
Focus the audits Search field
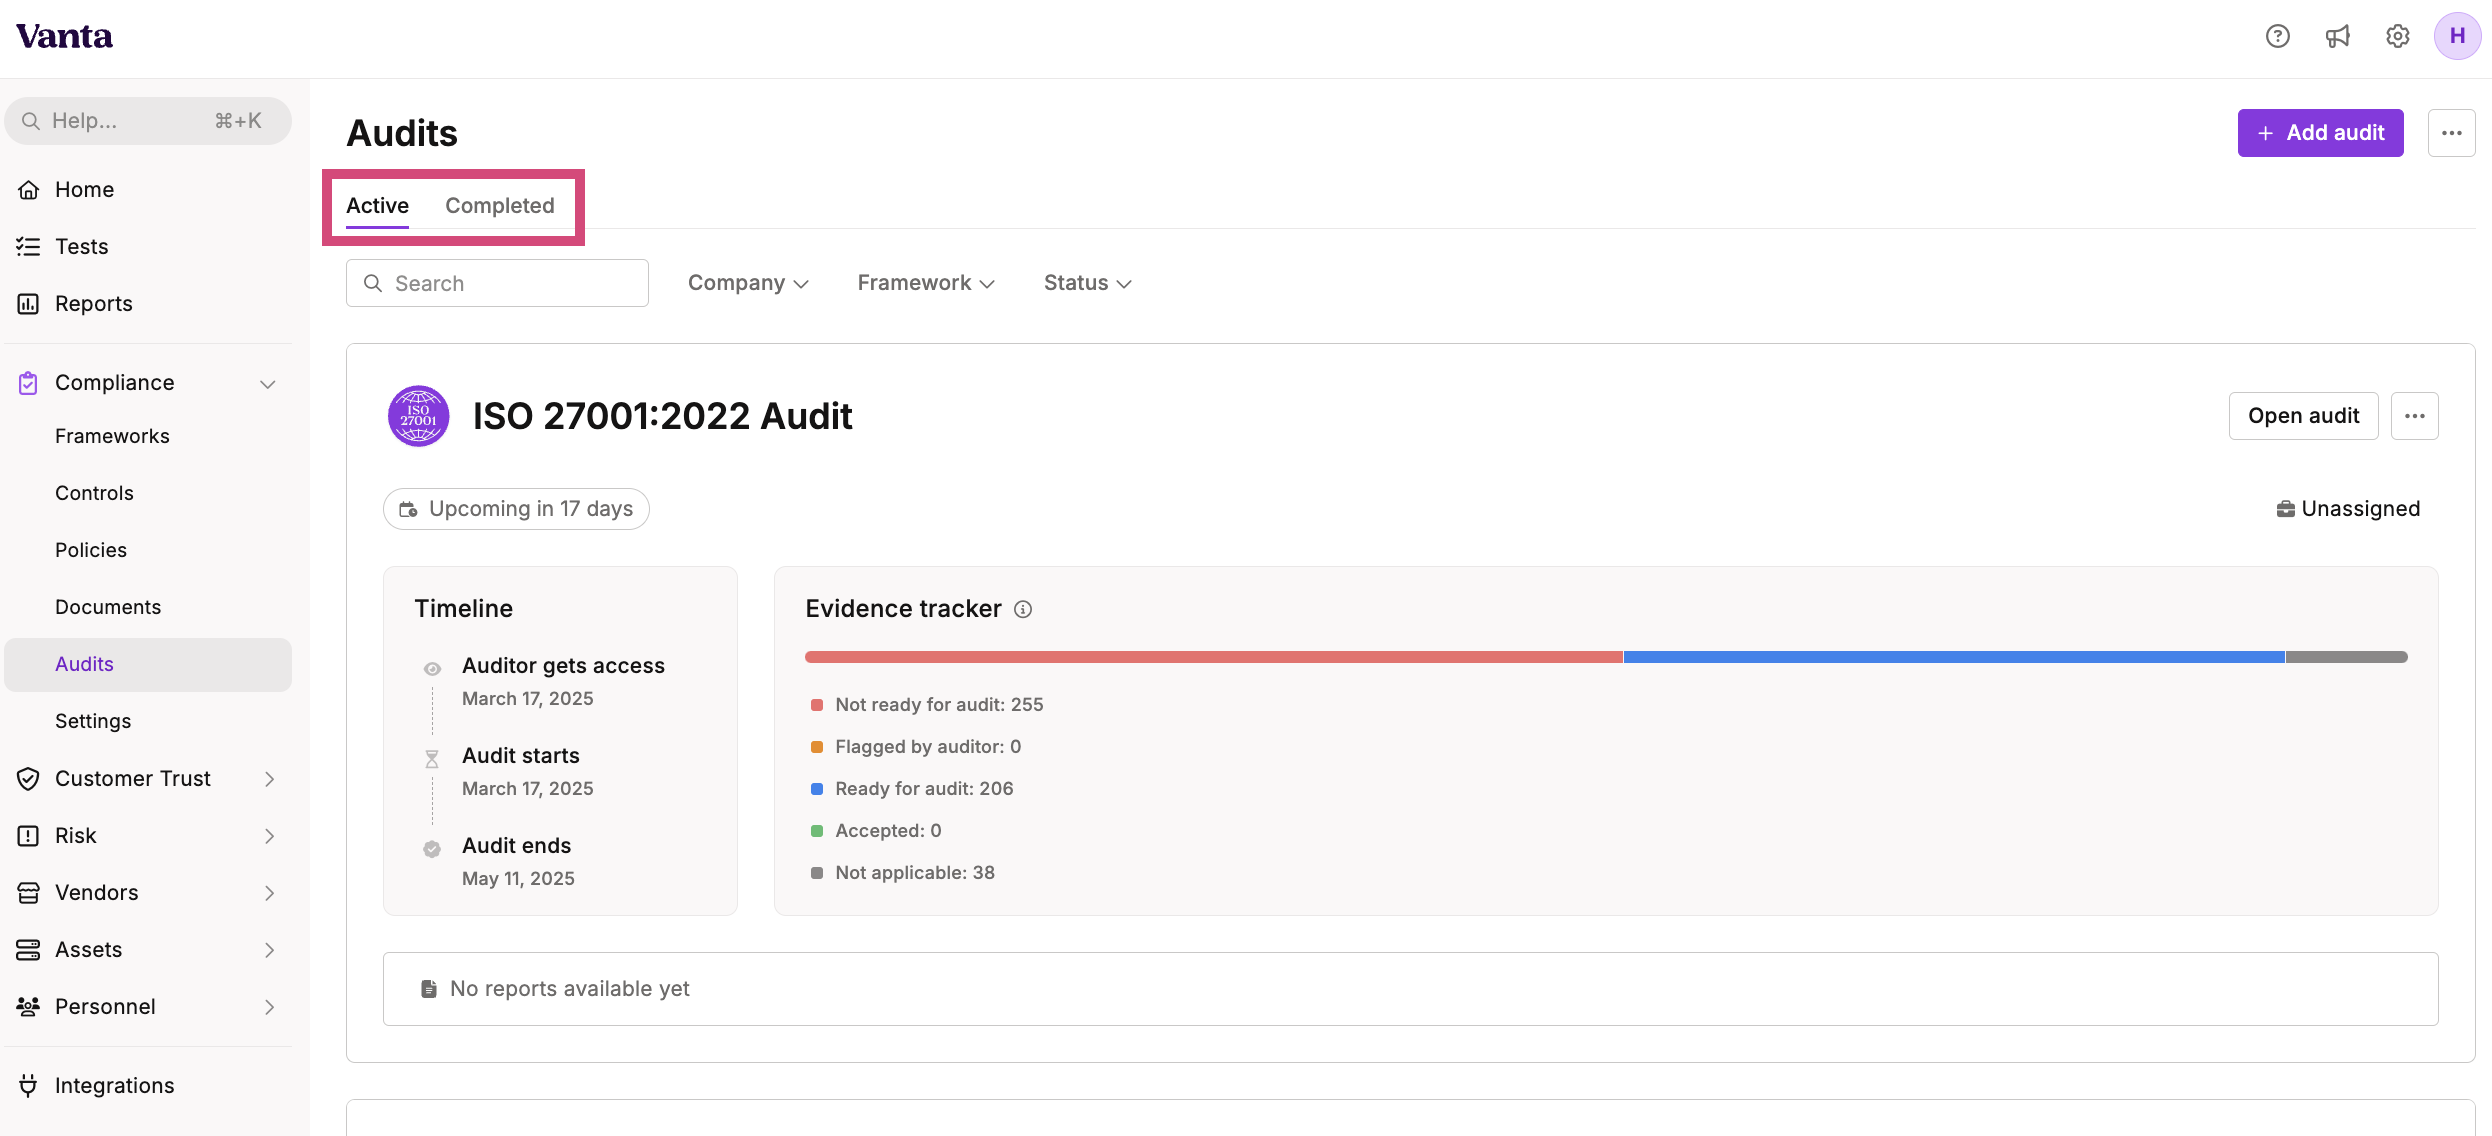tap(497, 284)
